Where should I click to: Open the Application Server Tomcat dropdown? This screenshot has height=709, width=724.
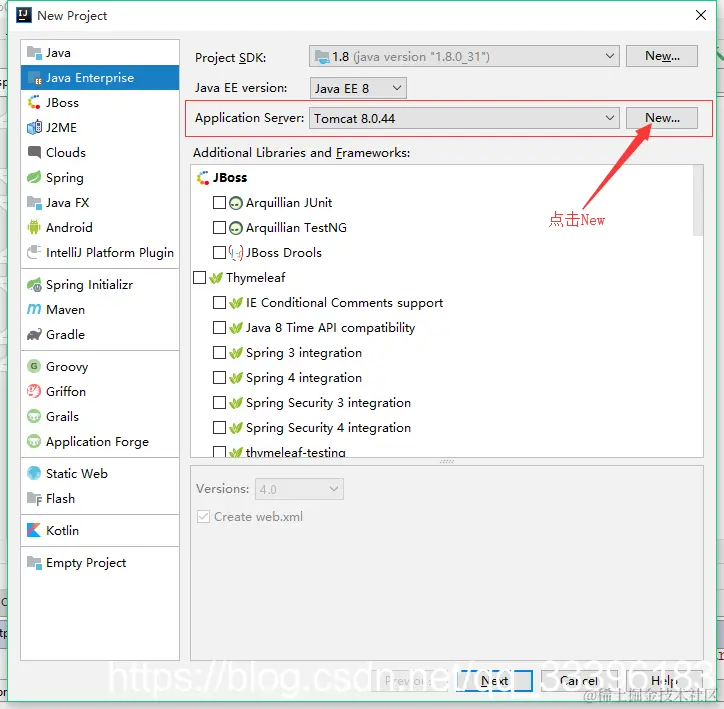pyautogui.click(x=464, y=118)
